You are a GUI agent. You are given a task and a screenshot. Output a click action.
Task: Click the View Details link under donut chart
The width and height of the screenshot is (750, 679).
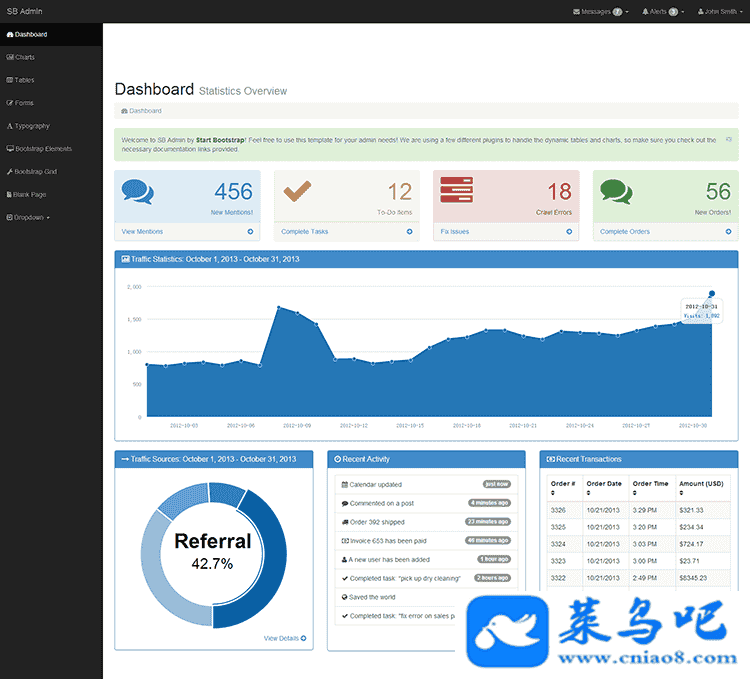284,638
